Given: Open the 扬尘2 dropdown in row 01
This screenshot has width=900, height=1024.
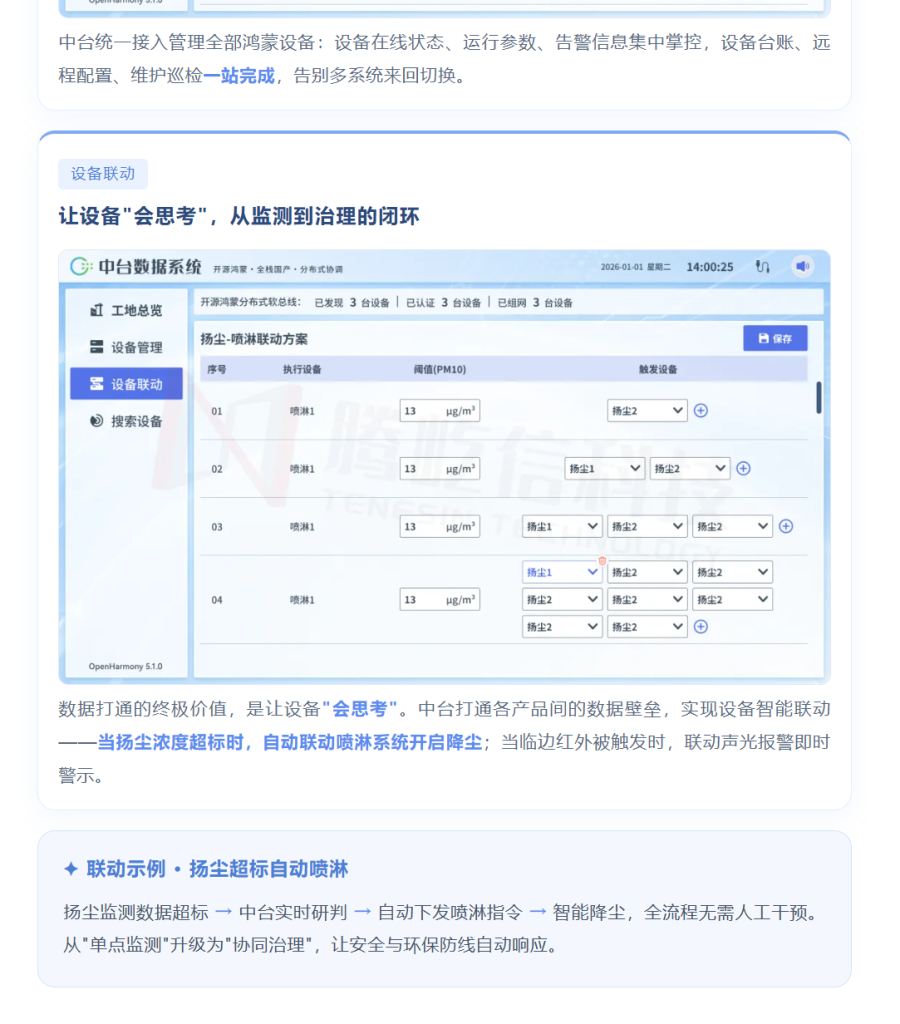Looking at the screenshot, I should [x=647, y=411].
